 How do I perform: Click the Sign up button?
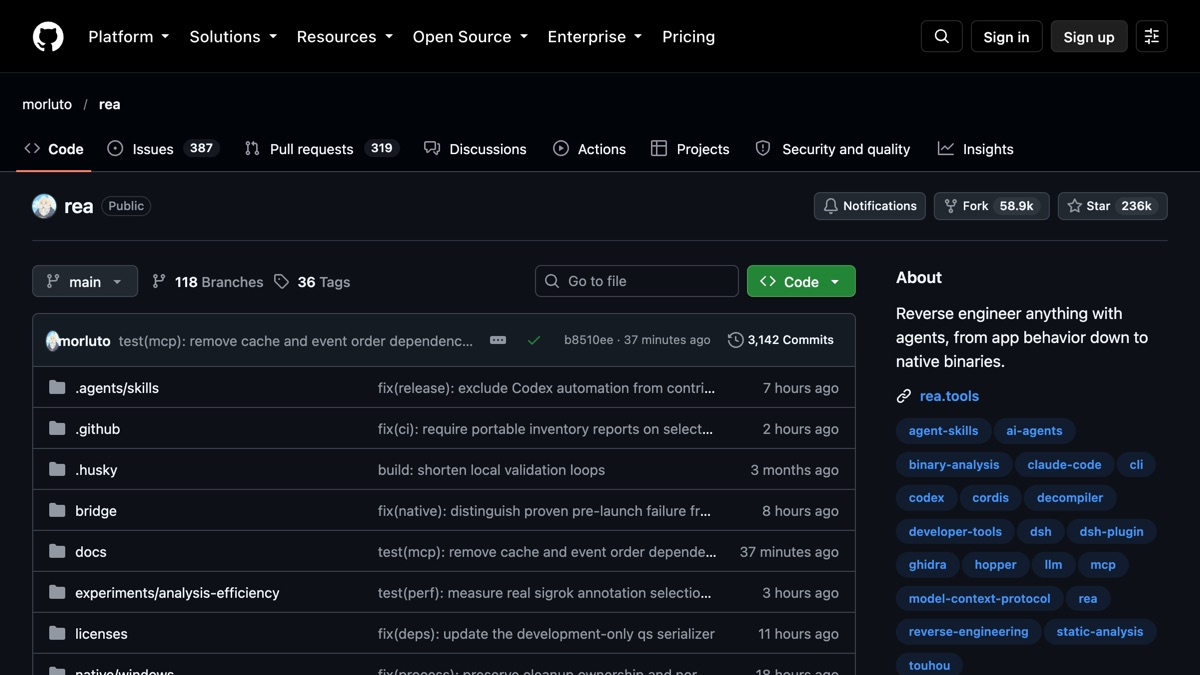(1089, 37)
